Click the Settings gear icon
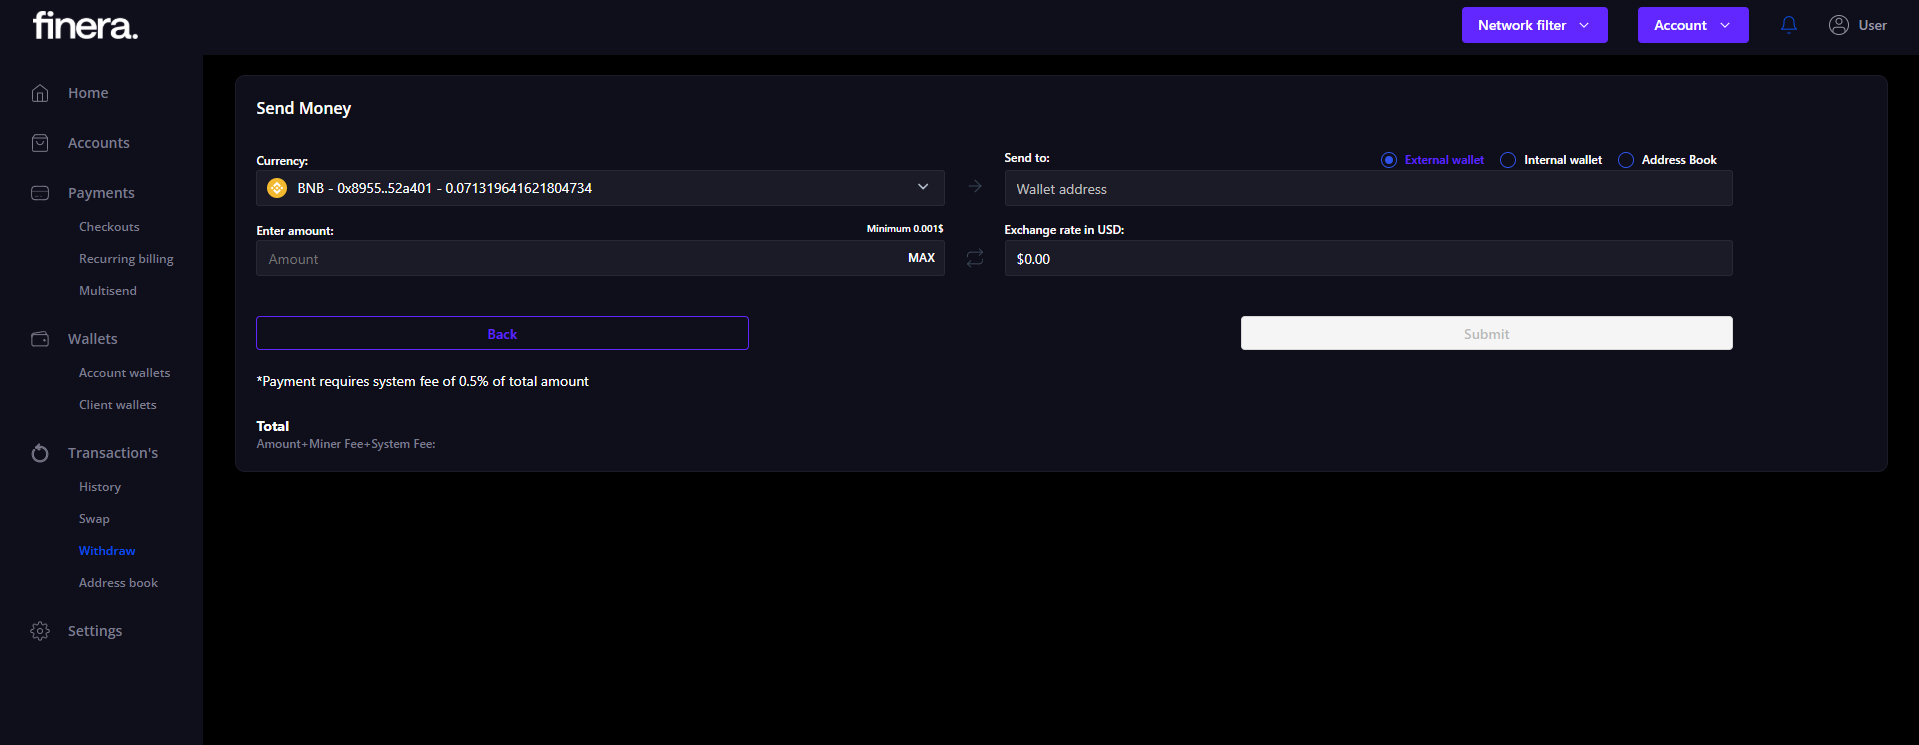This screenshot has width=1919, height=745. (40, 631)
